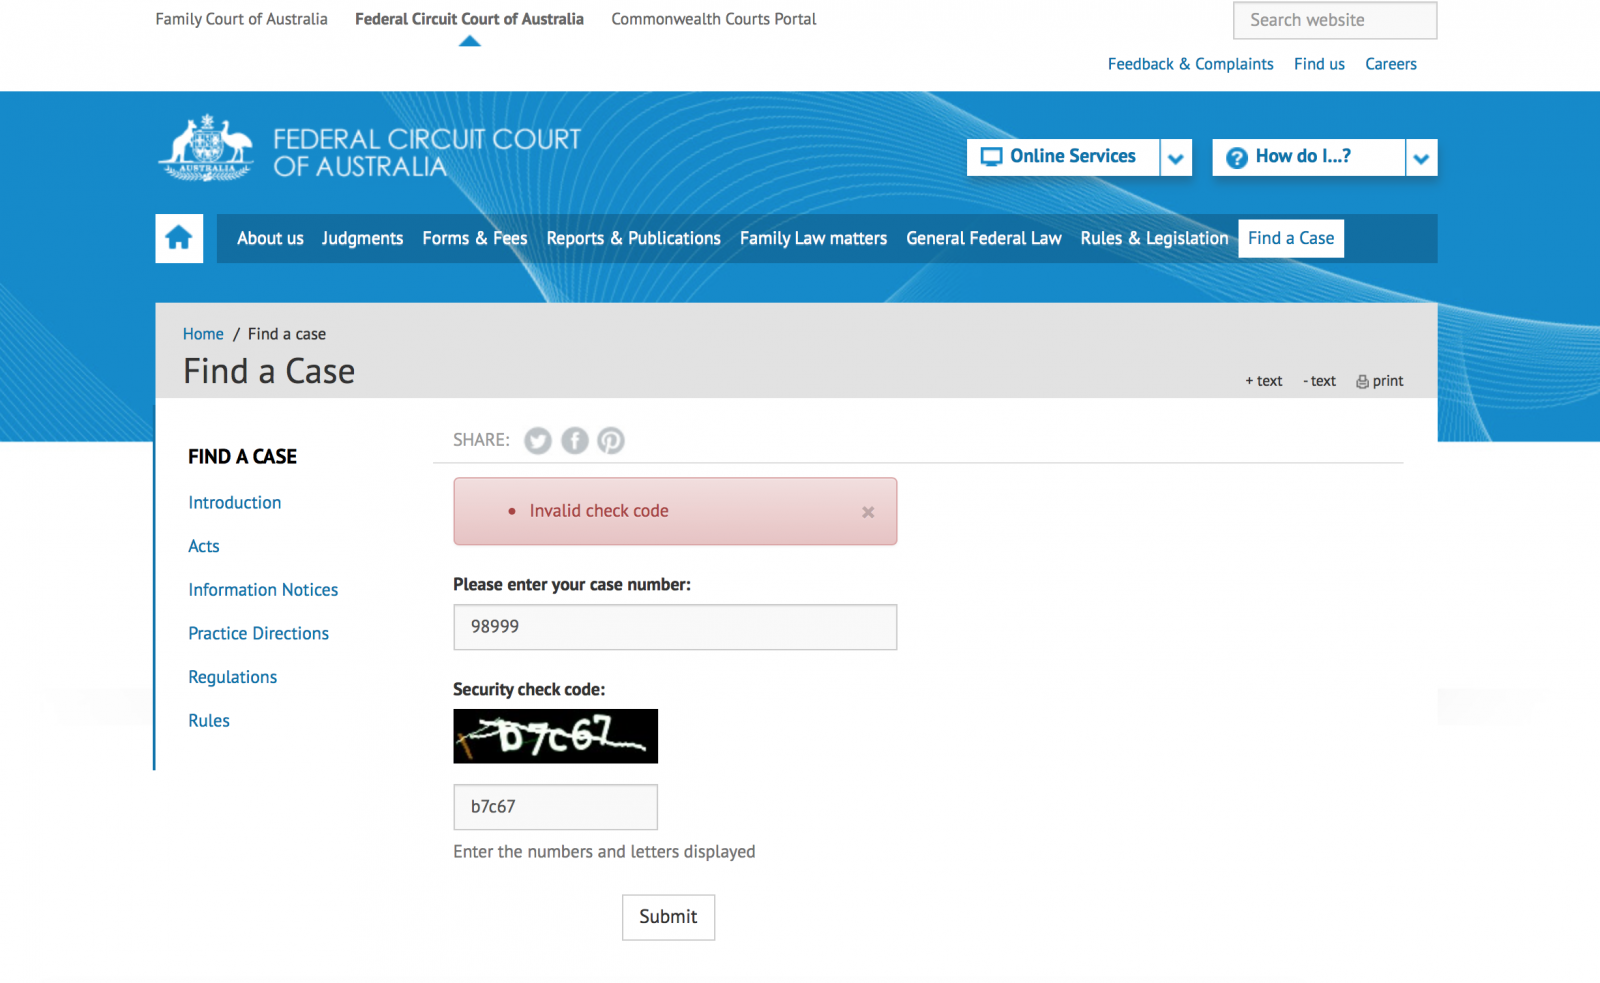
Task: Click the case number input field
Action: [675, 627]
